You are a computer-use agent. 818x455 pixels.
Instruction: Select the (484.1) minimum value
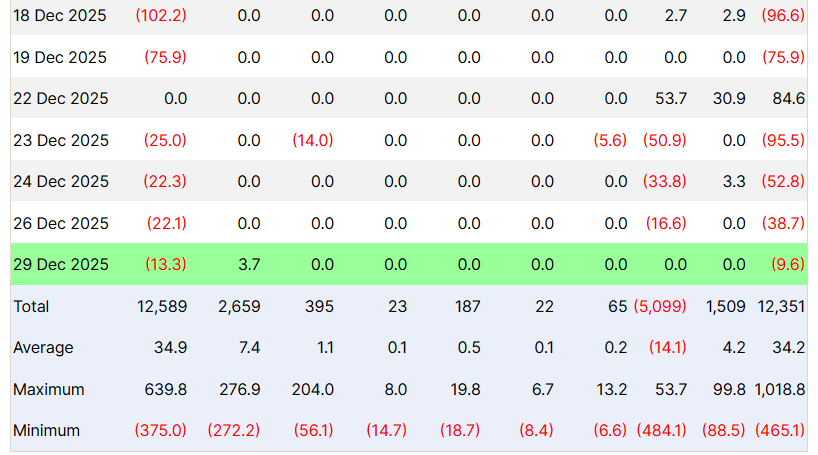(659, 430)
